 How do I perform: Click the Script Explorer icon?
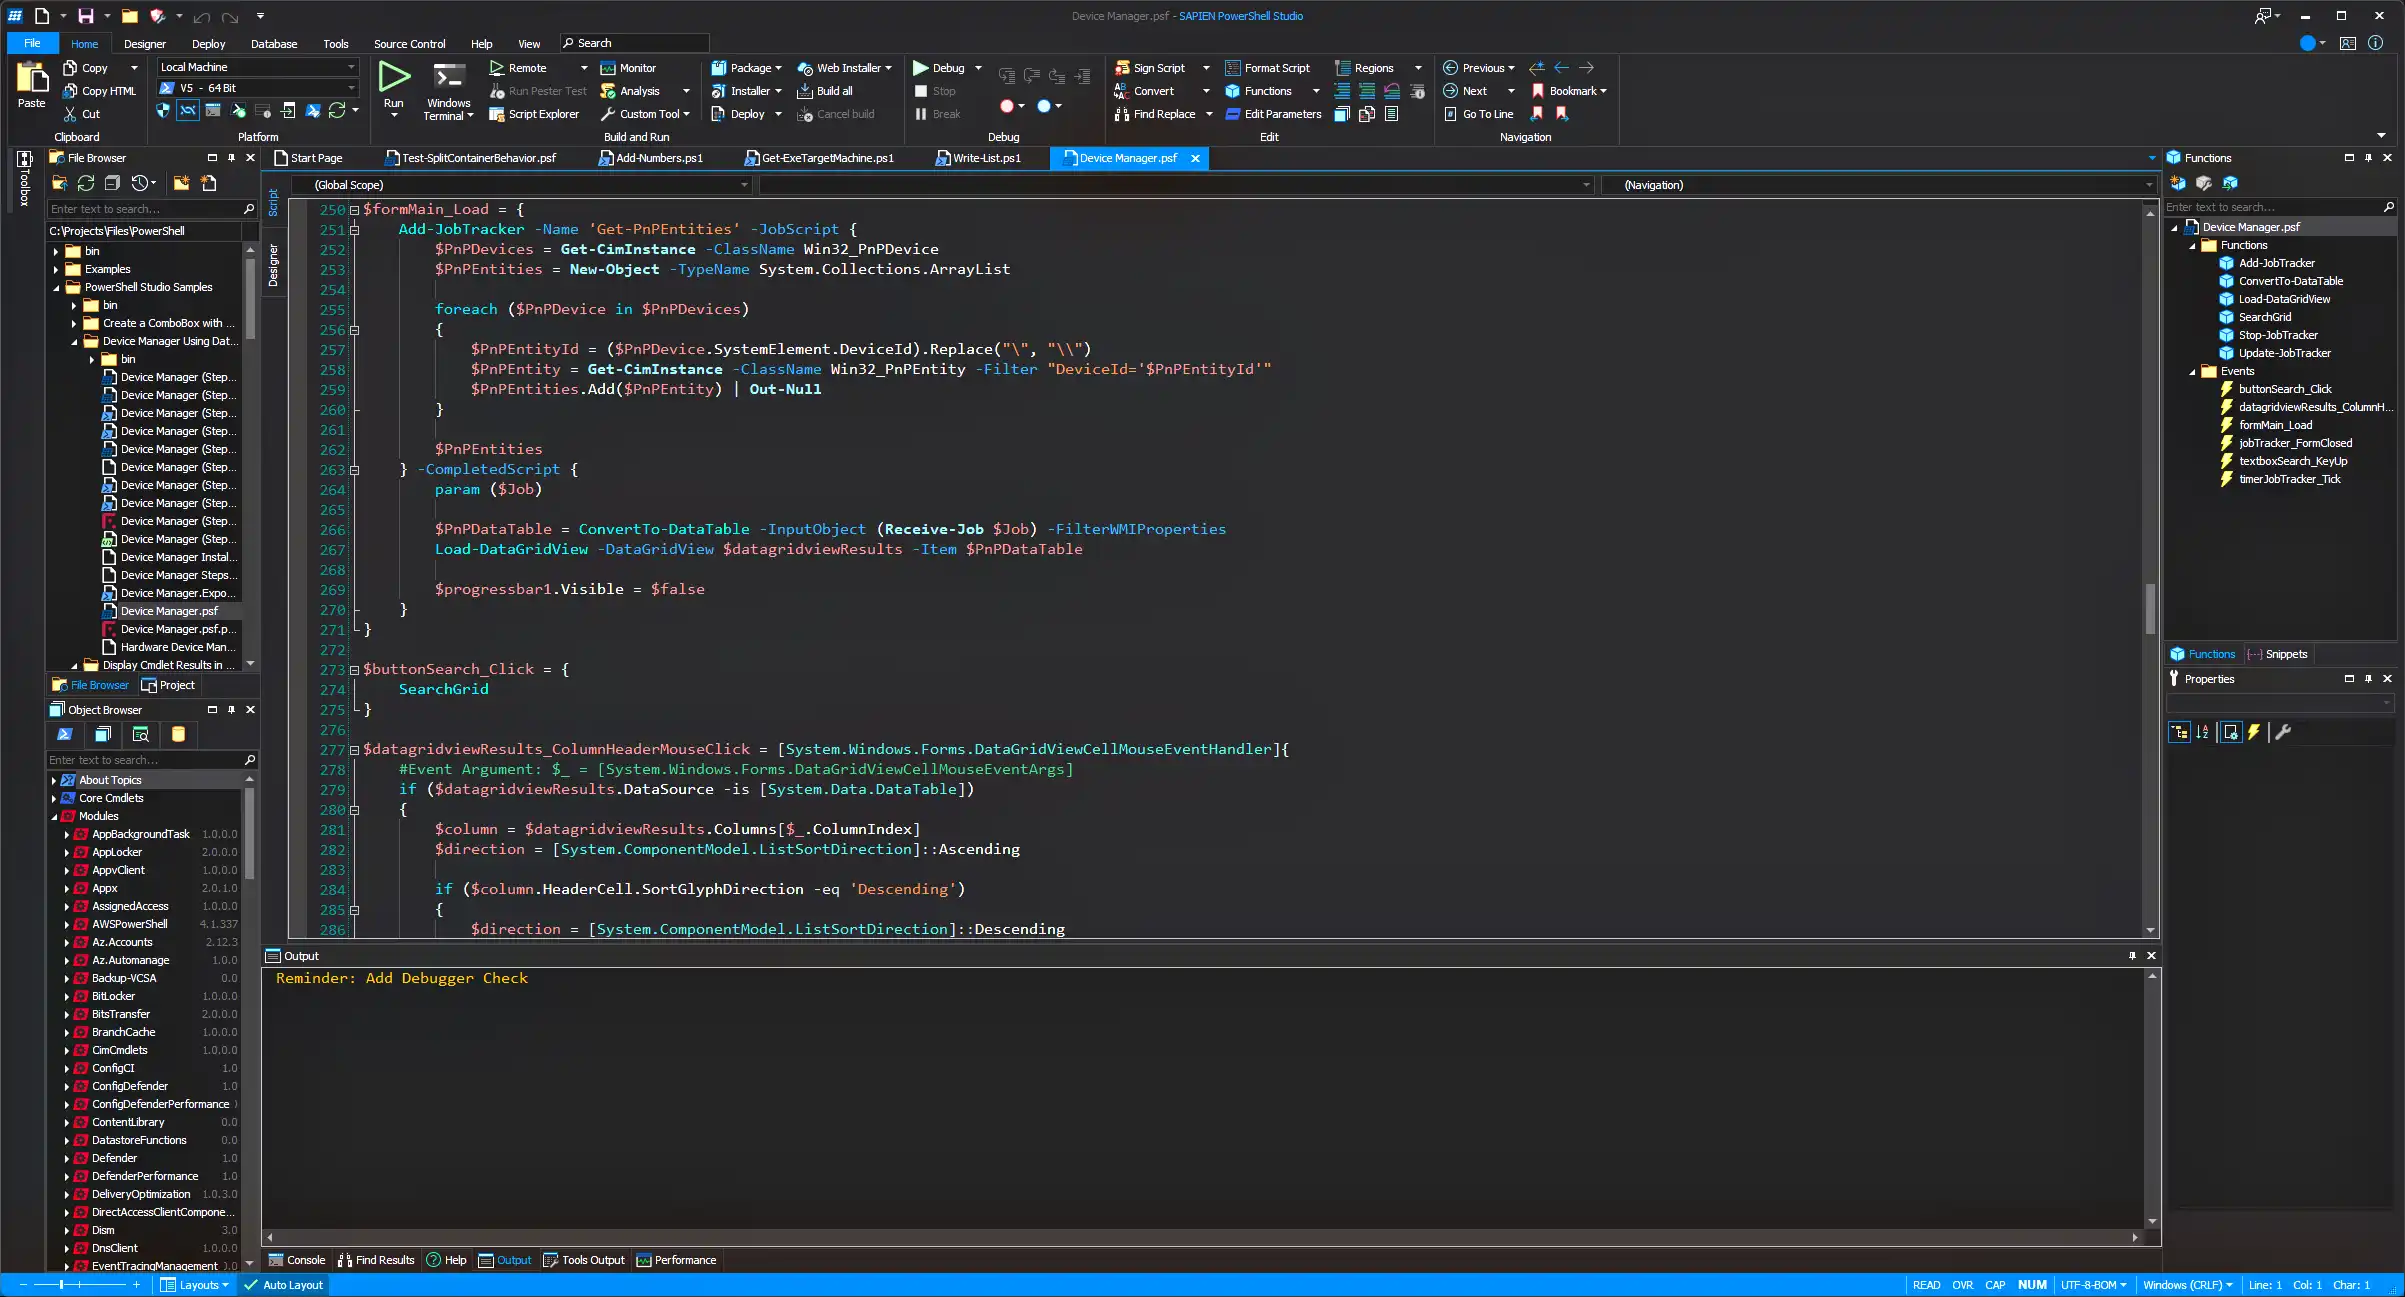click(x=496, y=114)
